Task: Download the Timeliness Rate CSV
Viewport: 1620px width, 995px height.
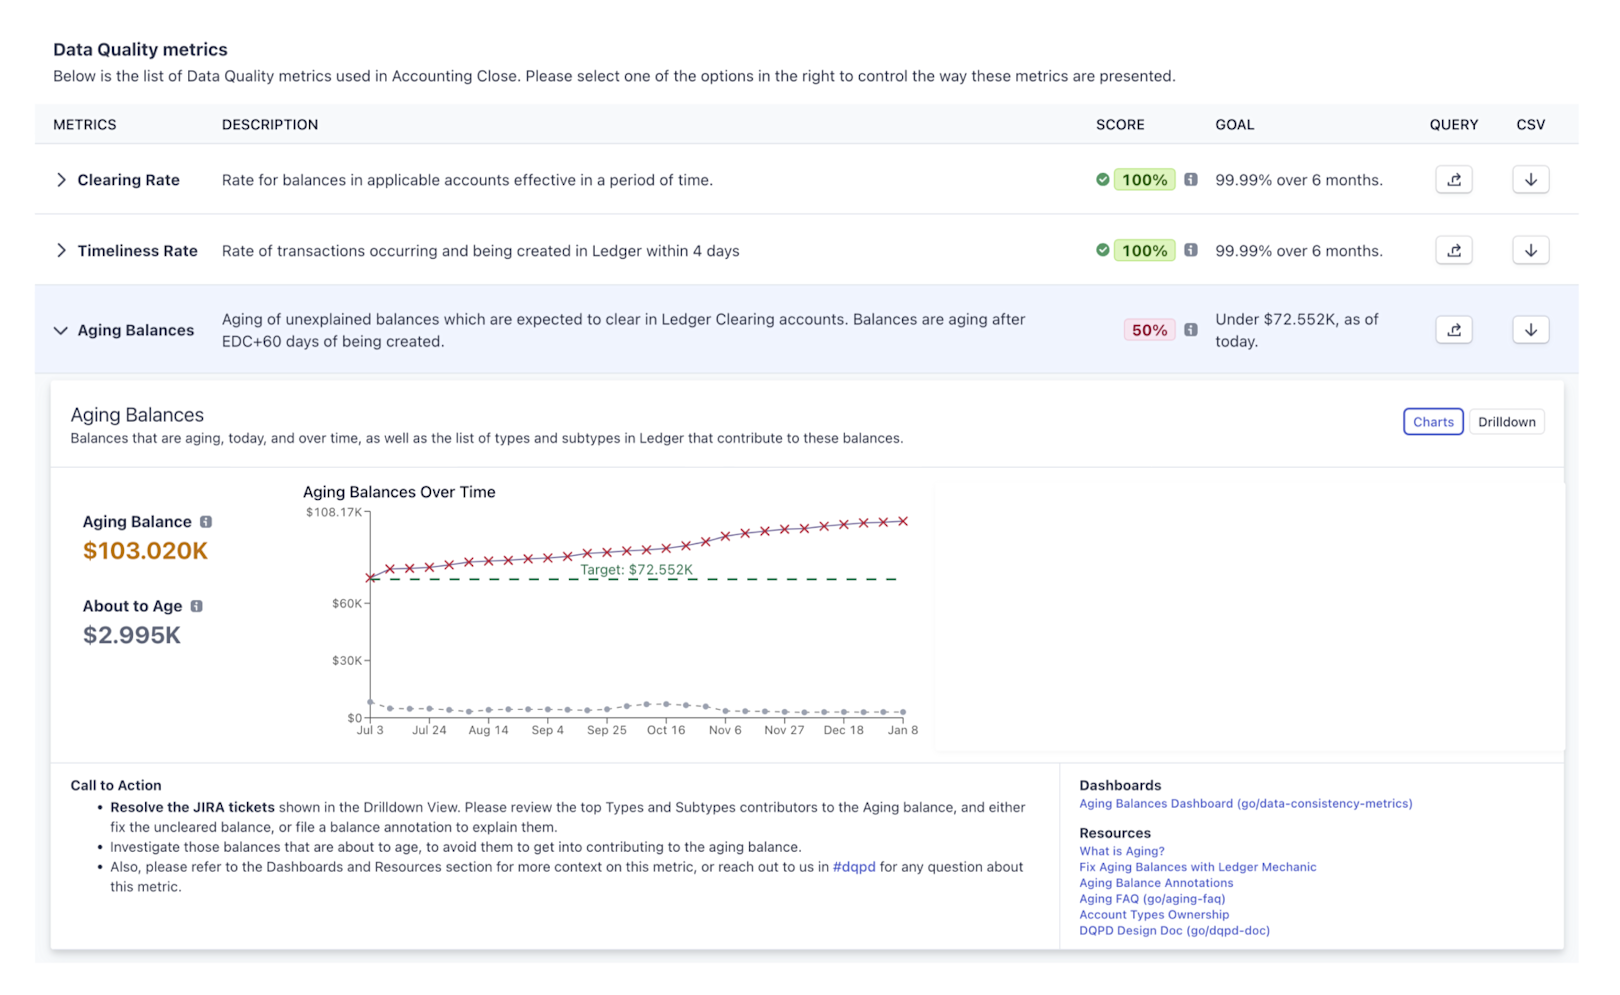Action: tap(1530, 250)
